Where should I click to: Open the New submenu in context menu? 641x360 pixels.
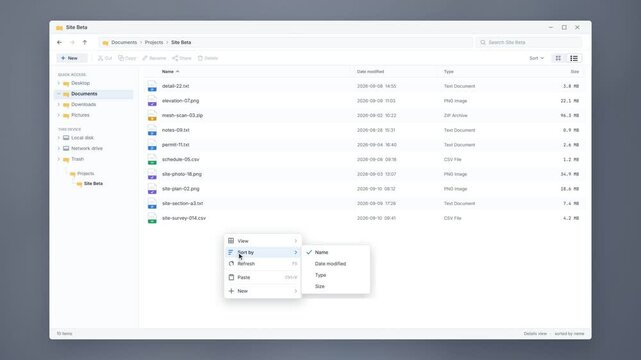tap(262, 291)
